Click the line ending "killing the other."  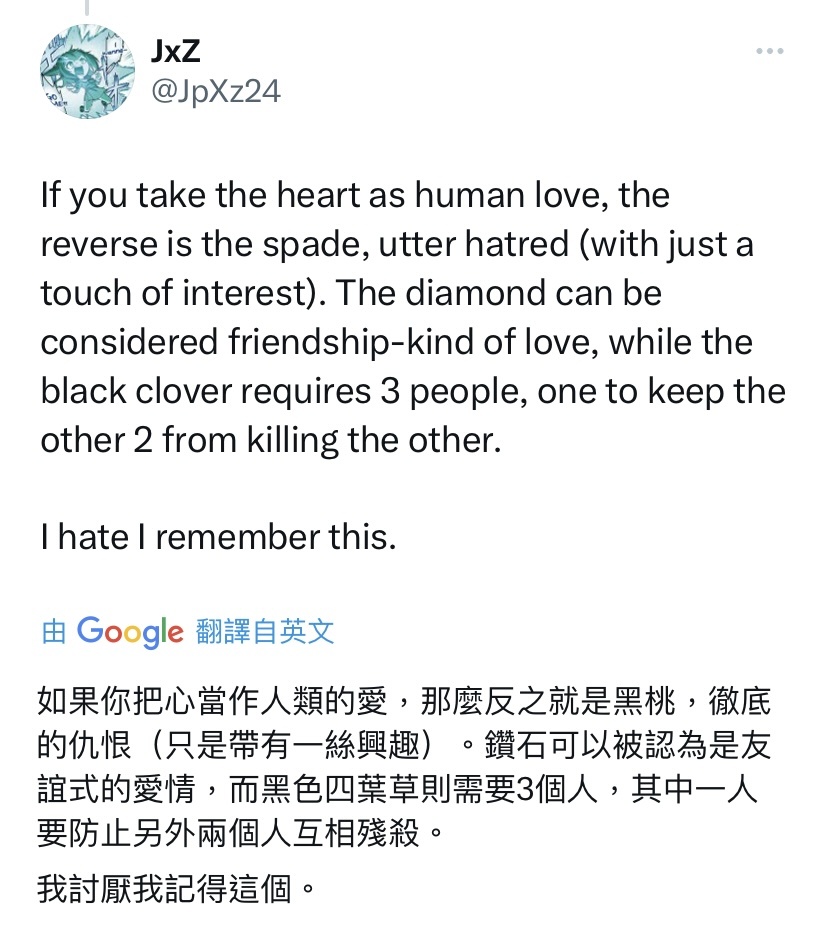(271, 441)
